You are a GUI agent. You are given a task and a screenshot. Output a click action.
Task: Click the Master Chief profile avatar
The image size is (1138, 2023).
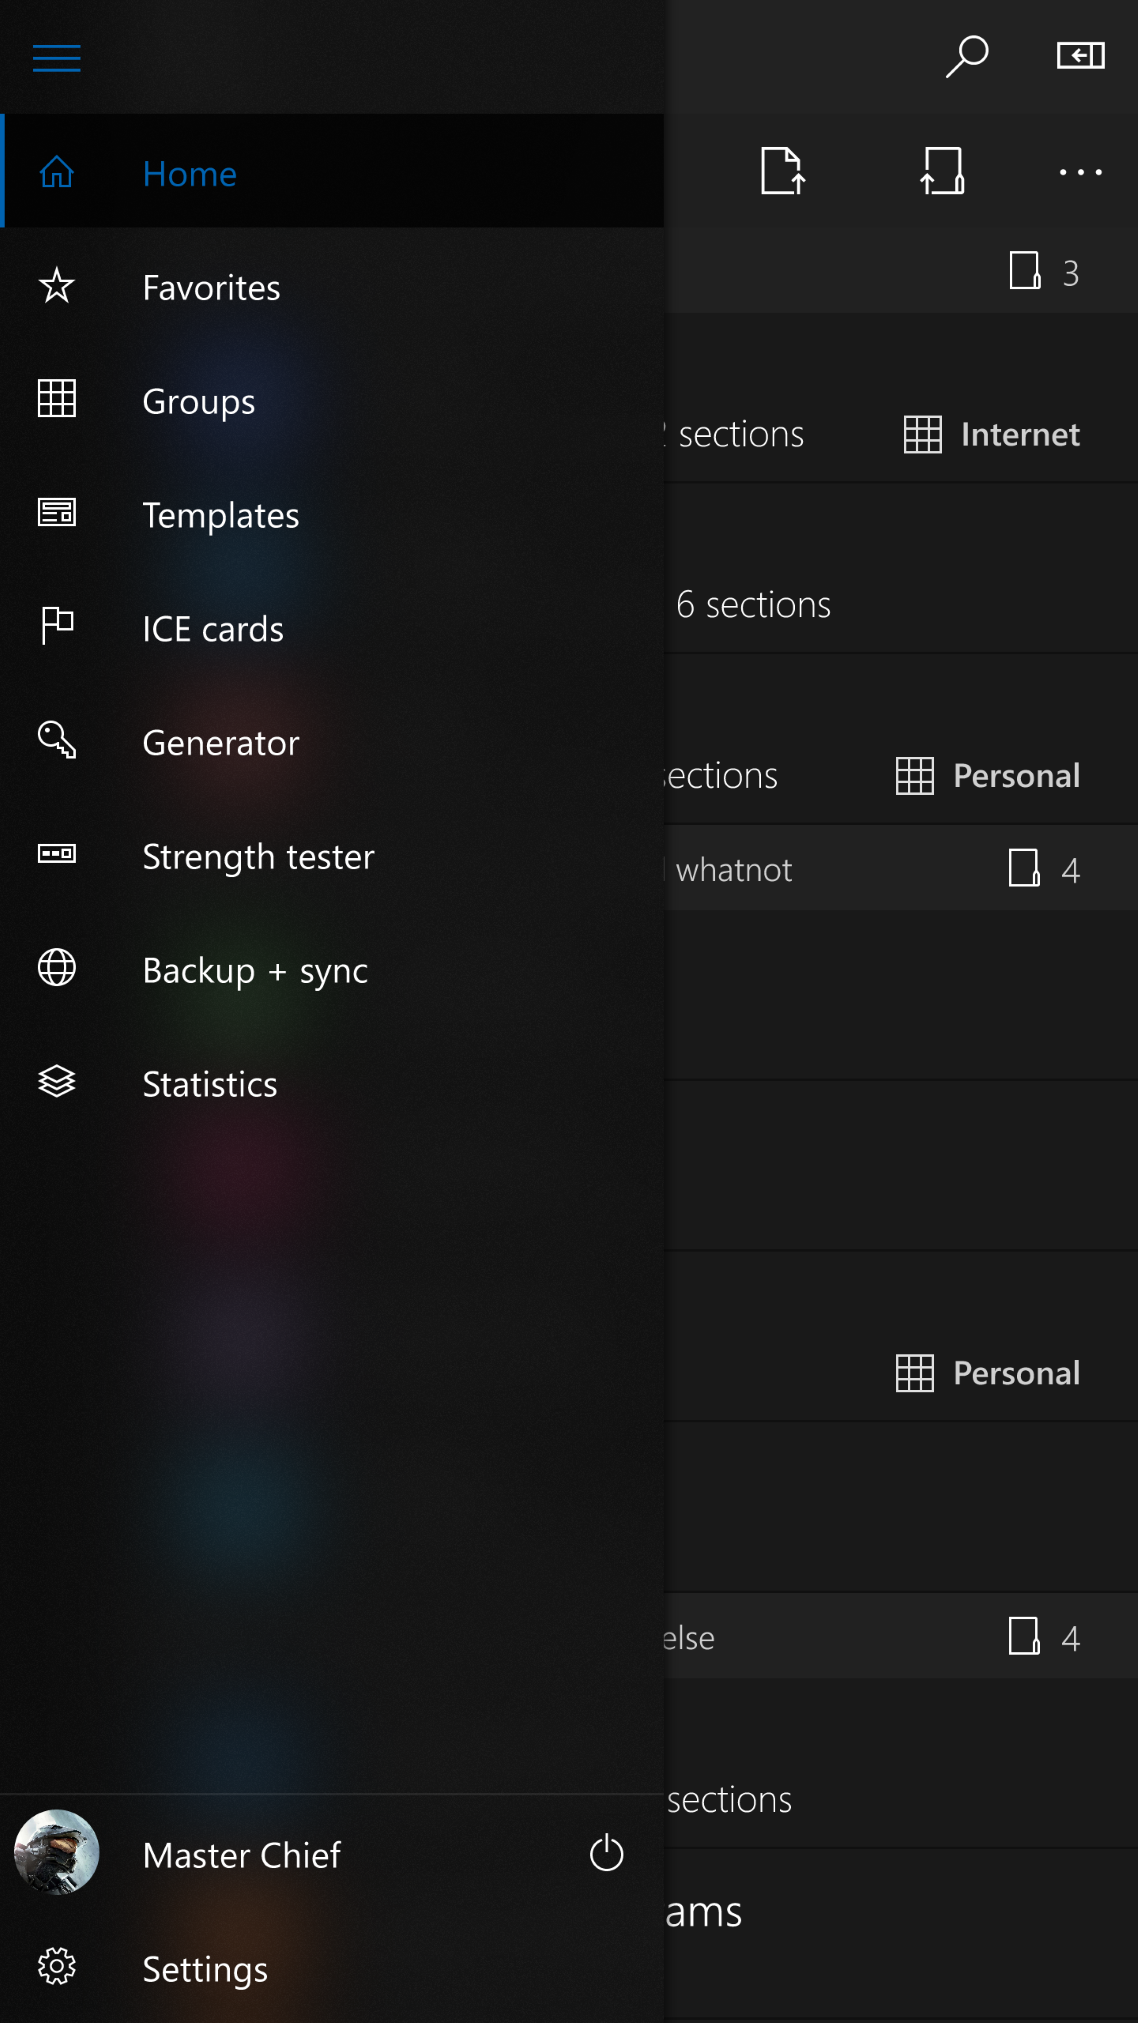[57, 1853]
